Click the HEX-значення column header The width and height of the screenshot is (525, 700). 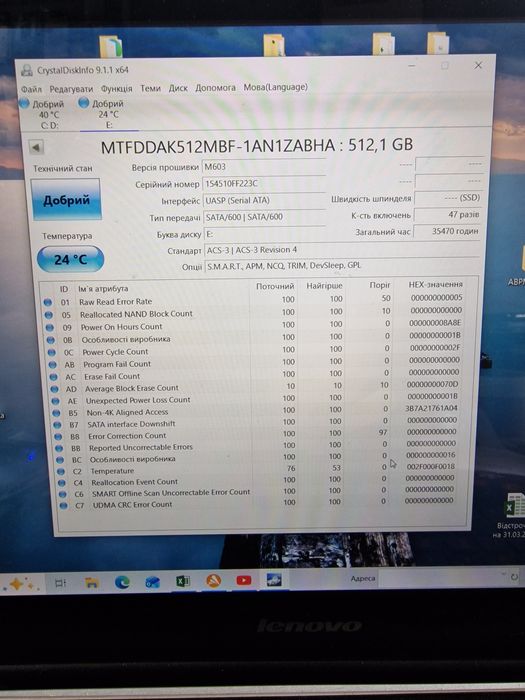(435, 284)
